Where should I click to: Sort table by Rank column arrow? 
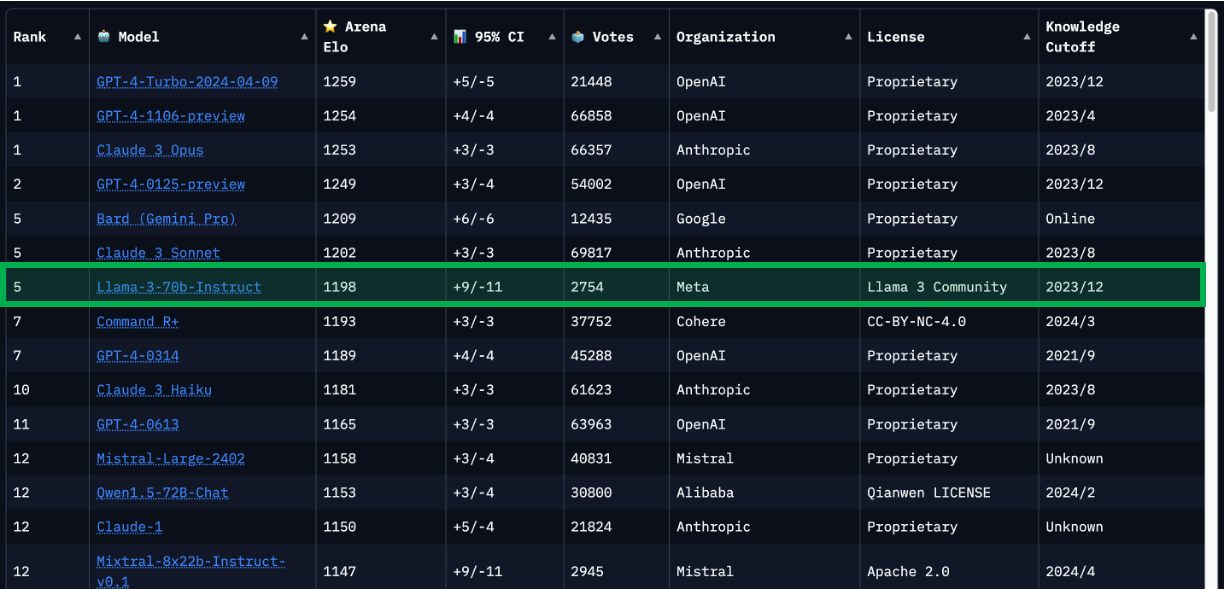78,37
